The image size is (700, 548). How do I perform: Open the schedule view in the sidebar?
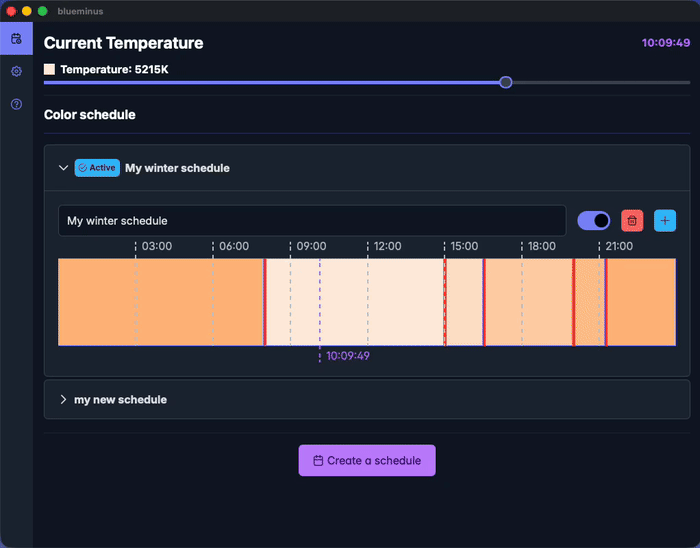(17, 39)
